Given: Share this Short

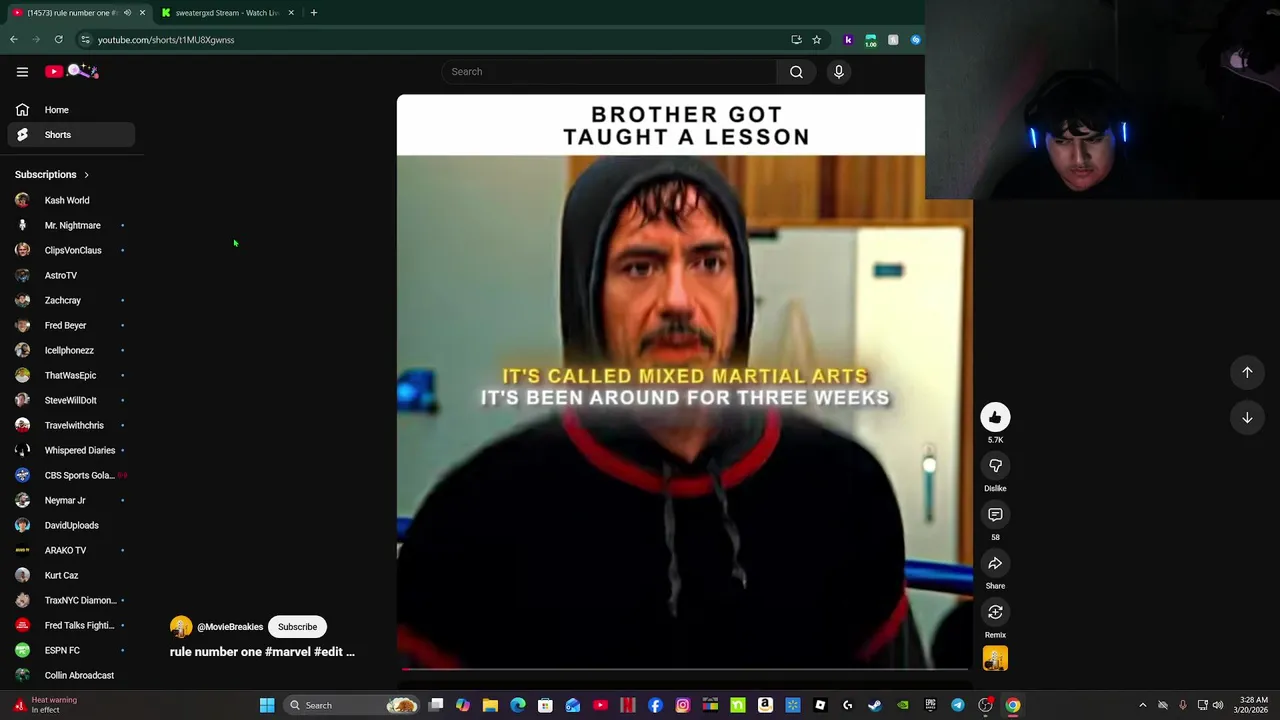Looking at the screenshot, I should coord(995,564).
